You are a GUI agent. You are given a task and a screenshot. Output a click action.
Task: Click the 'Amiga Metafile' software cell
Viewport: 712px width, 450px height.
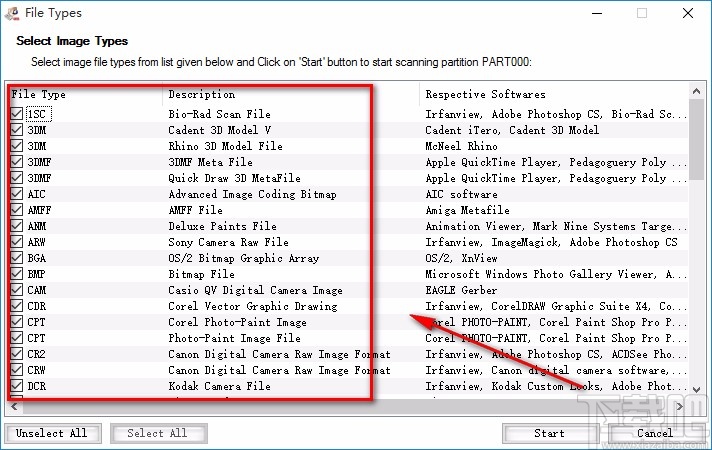pos(467,210)
